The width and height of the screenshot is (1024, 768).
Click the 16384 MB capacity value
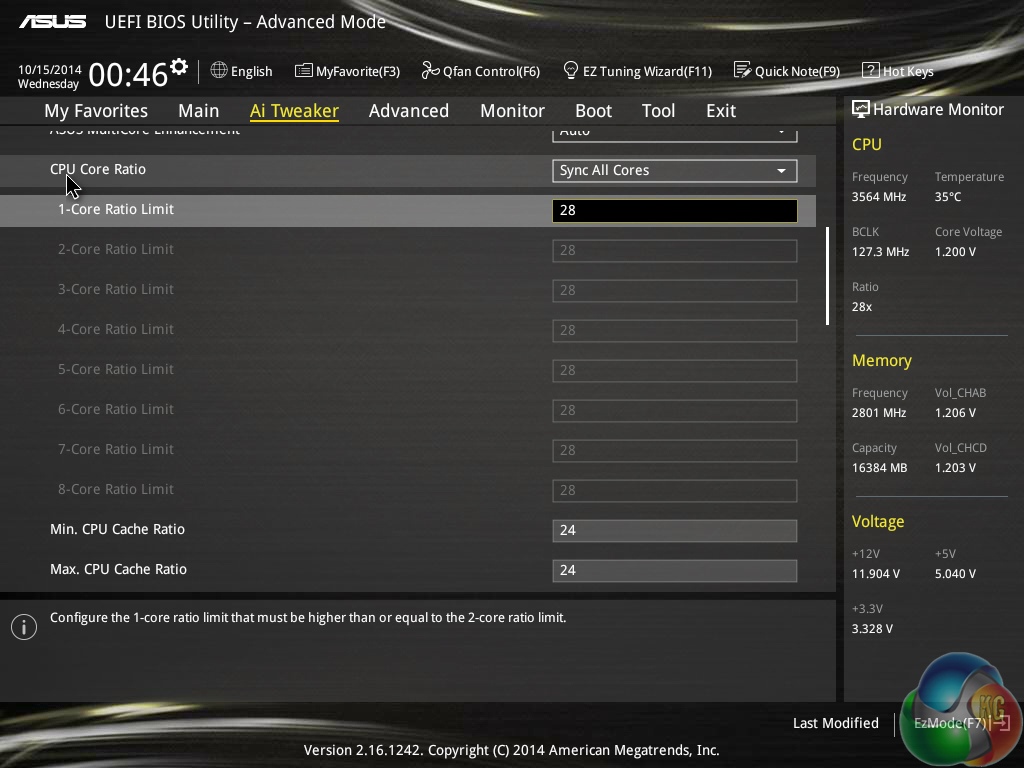(x=879, y=468)
